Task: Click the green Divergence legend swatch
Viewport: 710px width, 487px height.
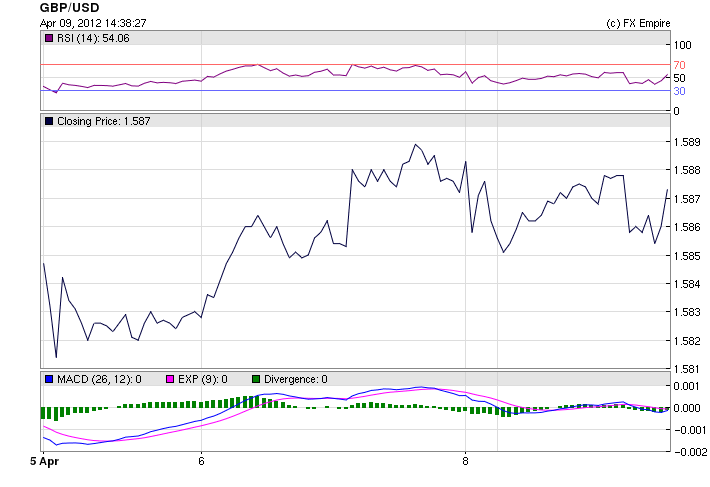Action: coord(256,379)
